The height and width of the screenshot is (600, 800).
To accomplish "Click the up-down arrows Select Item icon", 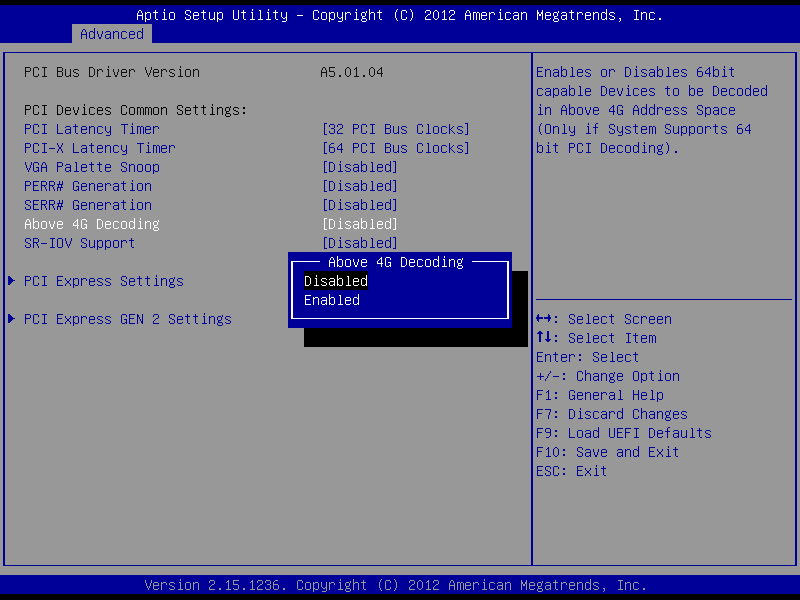I will click(x=544, y=338).
